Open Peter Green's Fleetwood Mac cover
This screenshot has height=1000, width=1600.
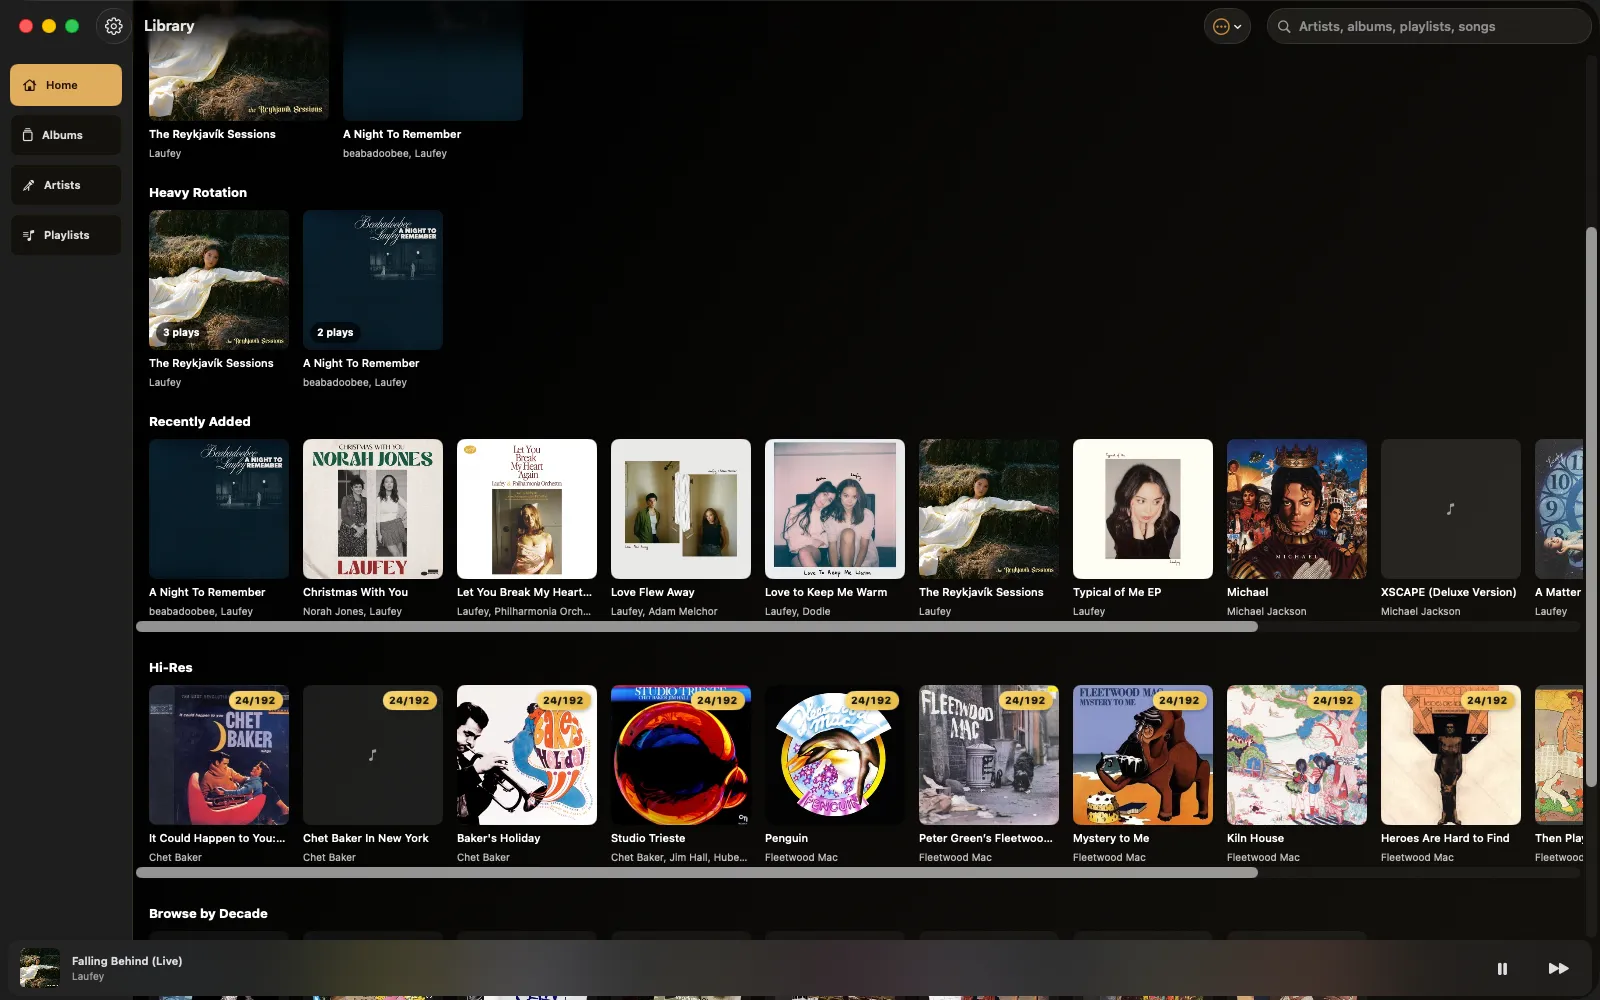(989, 755)
